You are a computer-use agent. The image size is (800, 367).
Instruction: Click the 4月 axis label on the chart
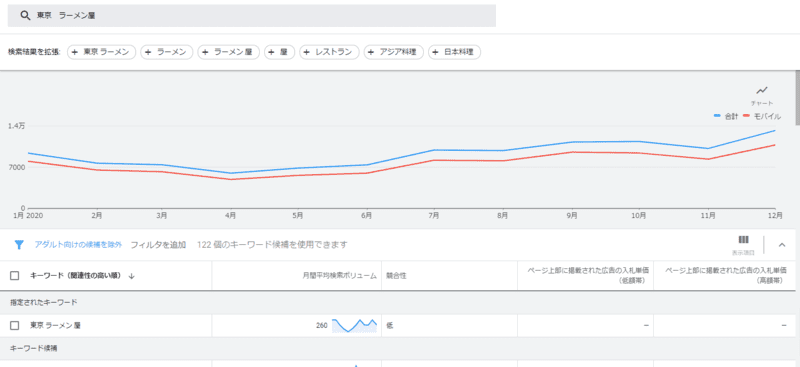click(230, 216)
